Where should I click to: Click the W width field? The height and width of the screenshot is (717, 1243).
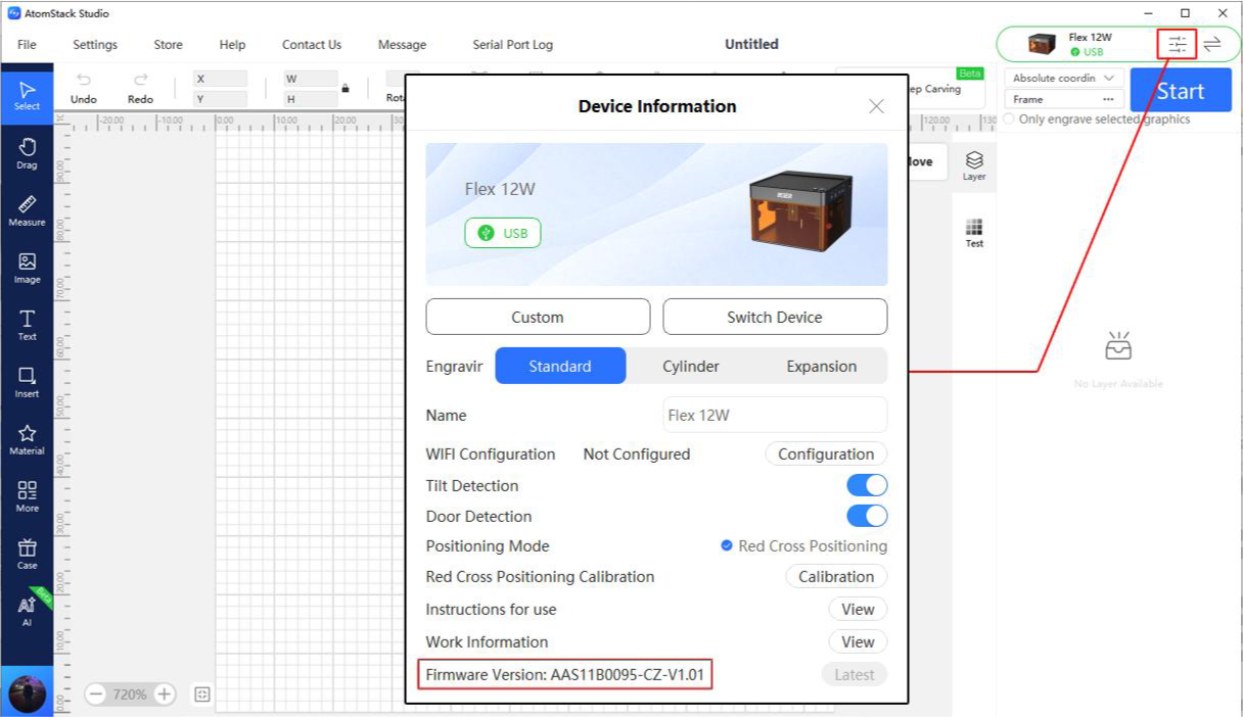click(x=310, y=78)
